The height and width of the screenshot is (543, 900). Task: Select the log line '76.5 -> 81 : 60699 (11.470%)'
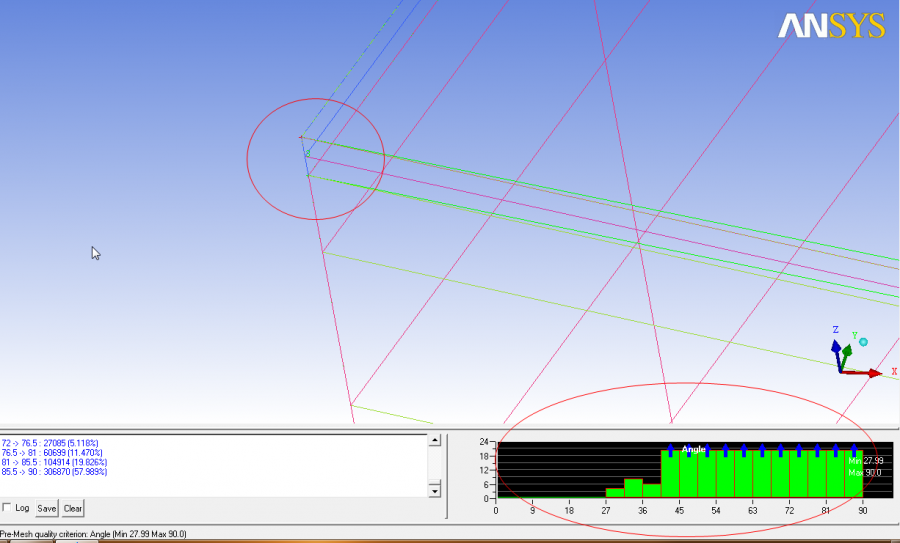tap(52, 453)
